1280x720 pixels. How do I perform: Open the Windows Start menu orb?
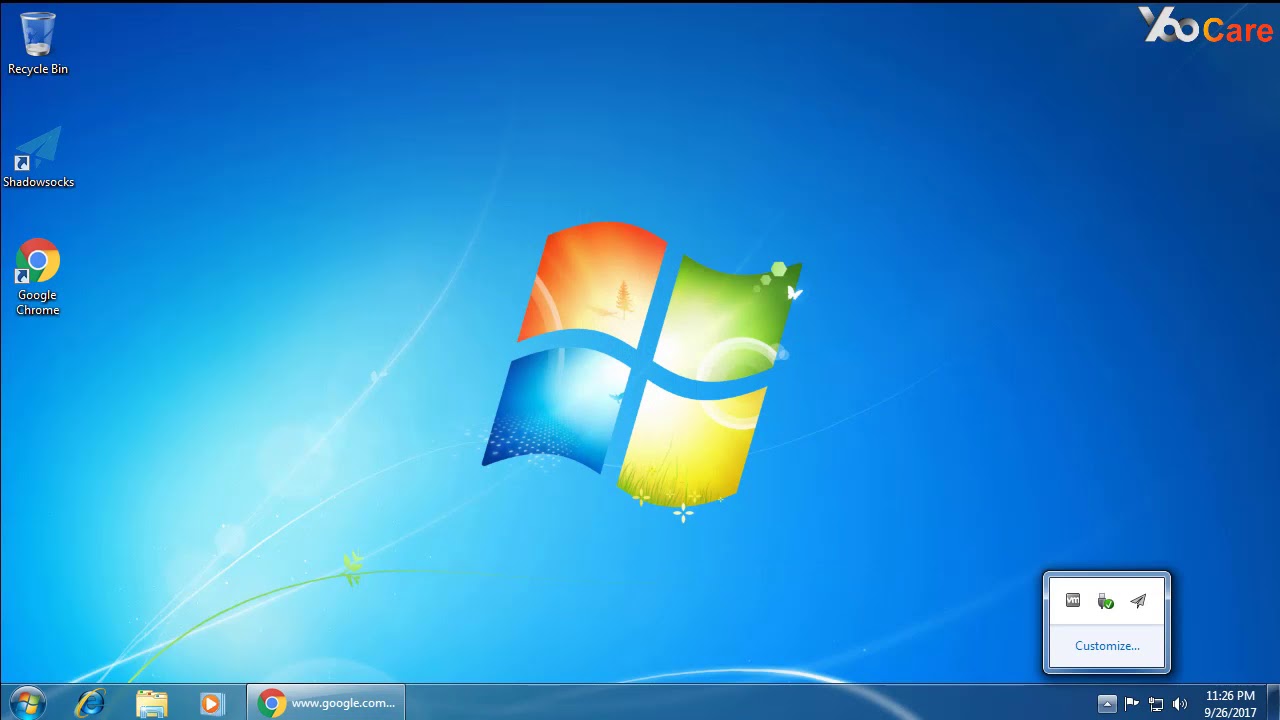pyautogui.click(x=27, y=703)
